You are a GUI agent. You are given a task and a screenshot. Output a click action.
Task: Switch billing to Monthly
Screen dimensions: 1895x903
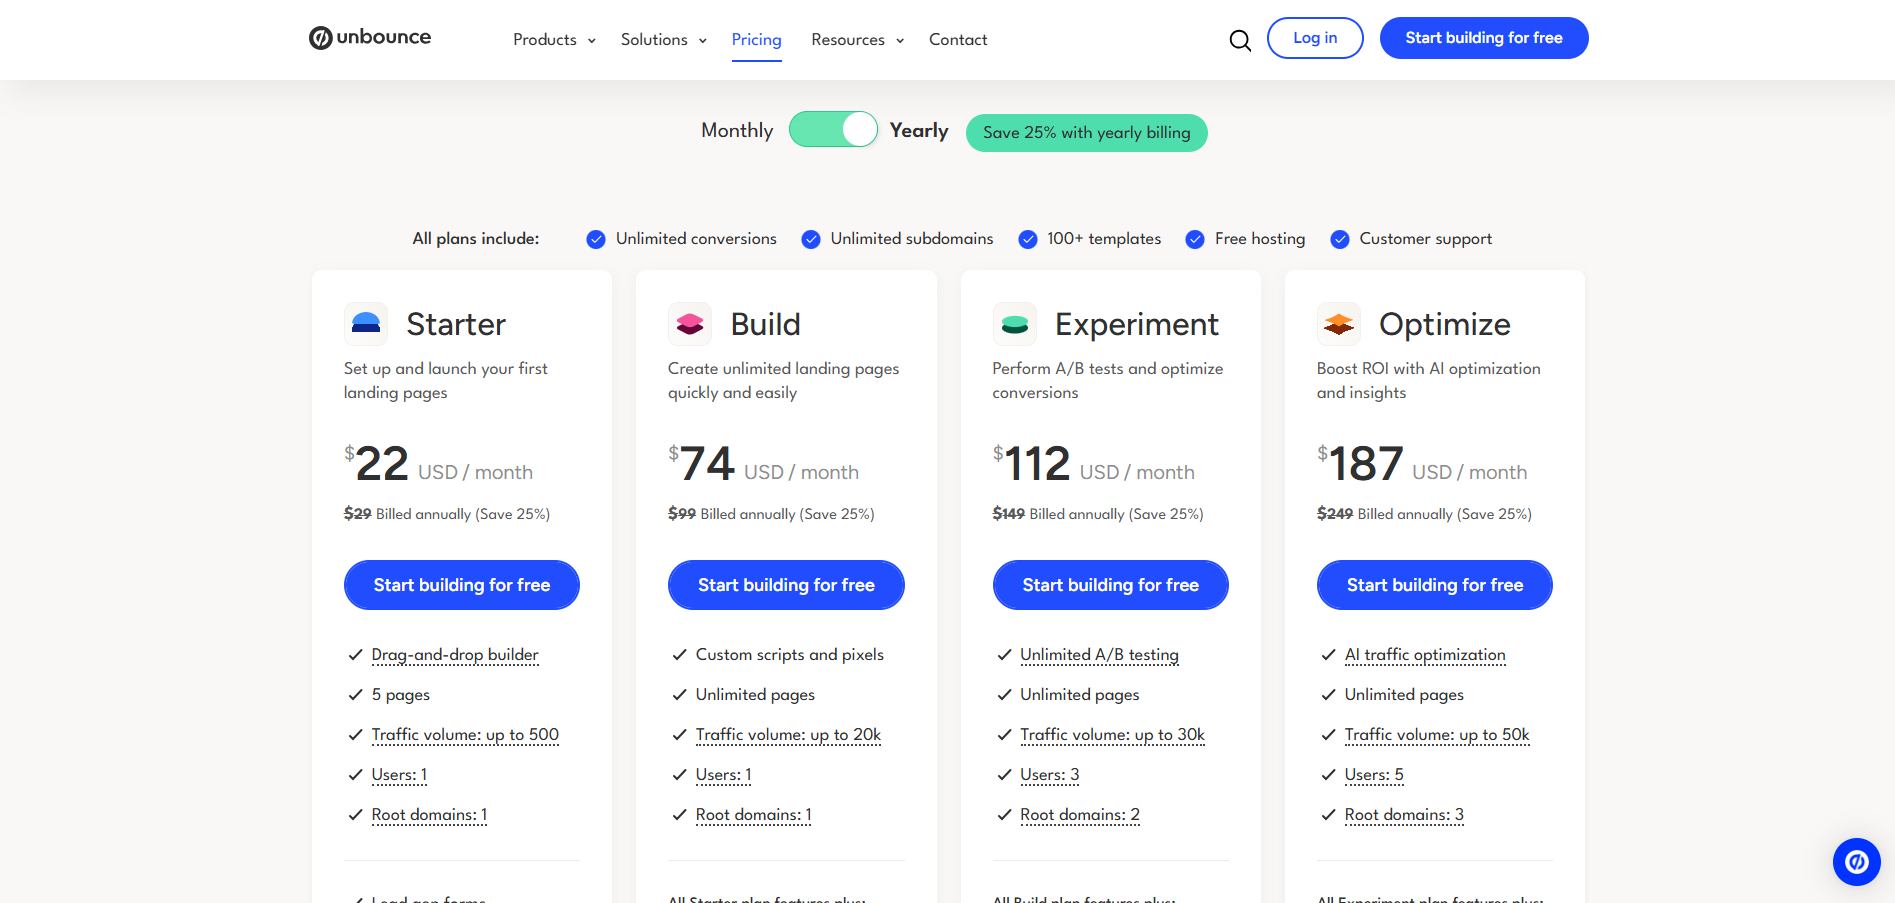(736, 129)
